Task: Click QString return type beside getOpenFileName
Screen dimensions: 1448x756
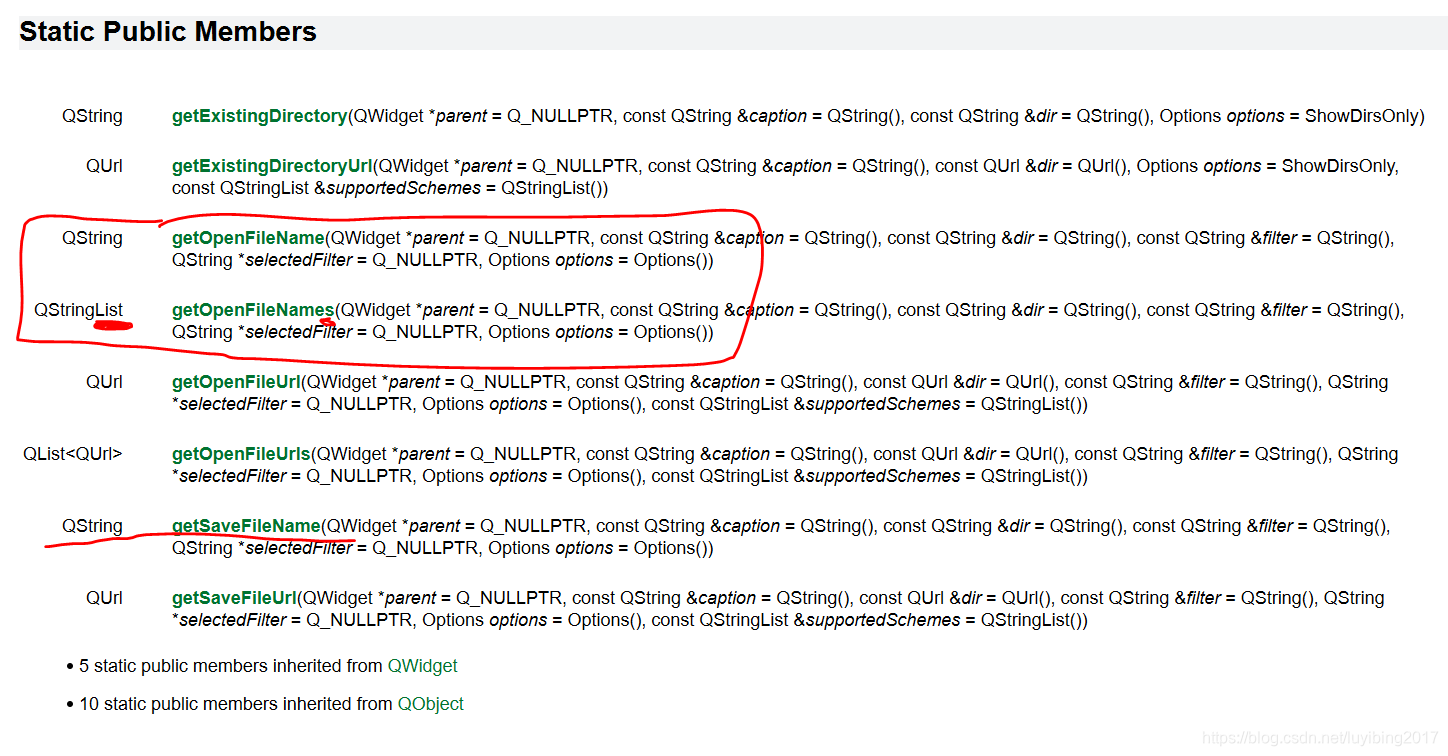Action: [x=92, y=238]
